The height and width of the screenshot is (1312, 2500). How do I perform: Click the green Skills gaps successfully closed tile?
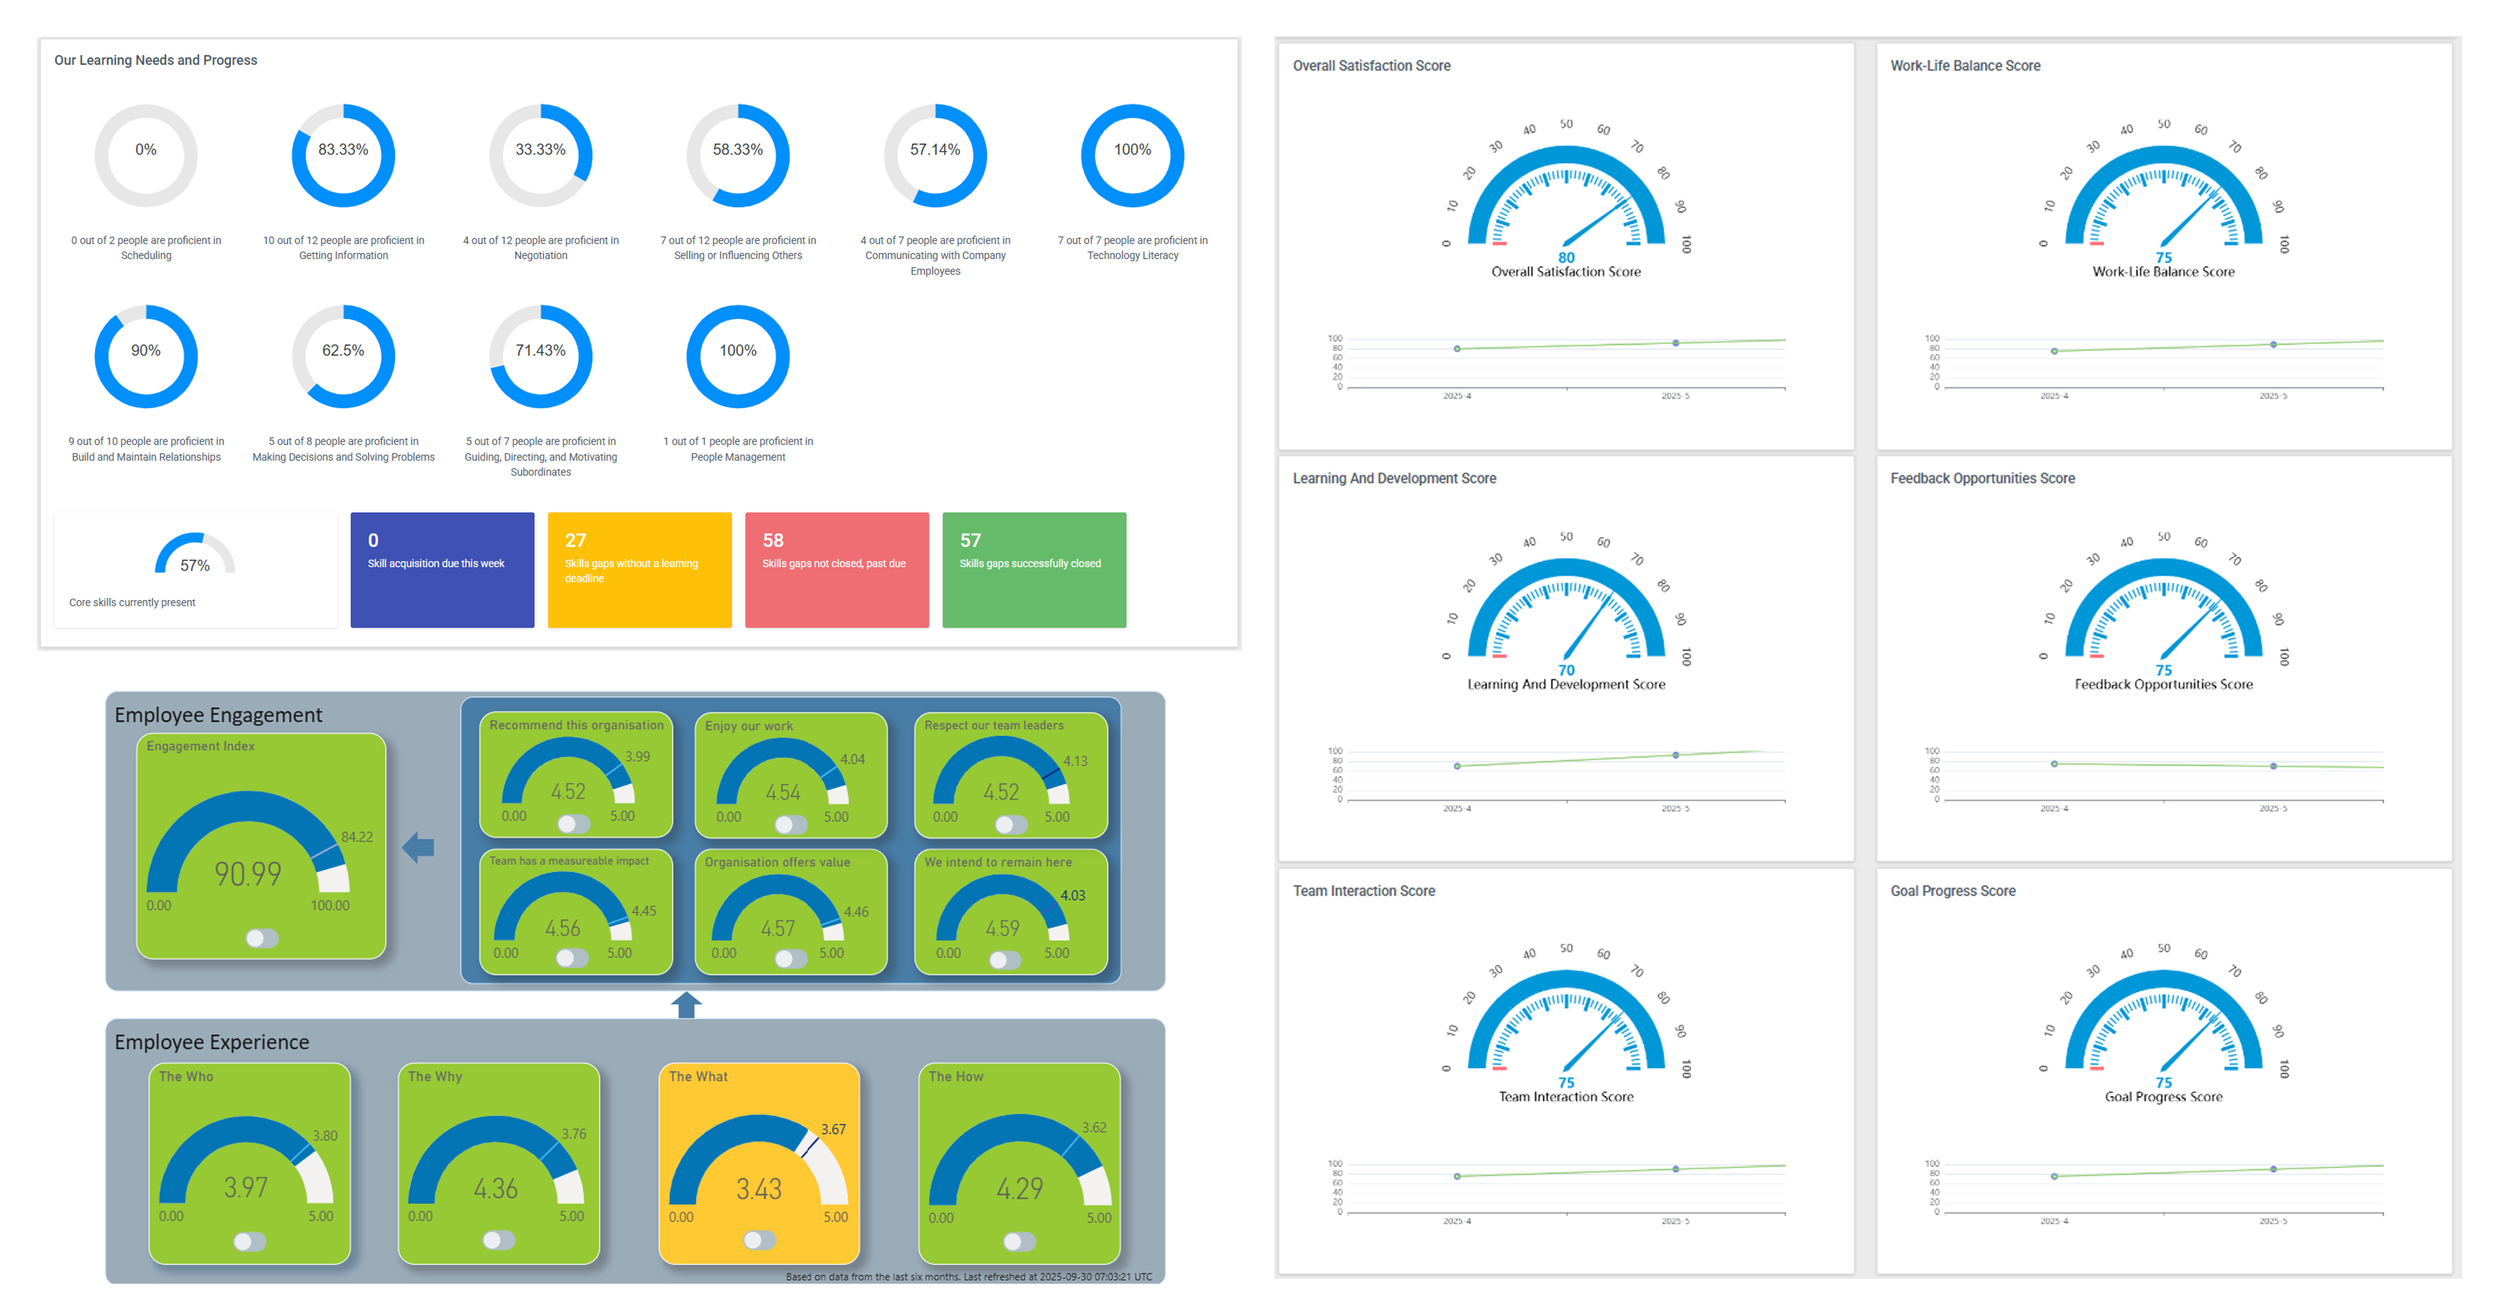(x=1033, y=570)
